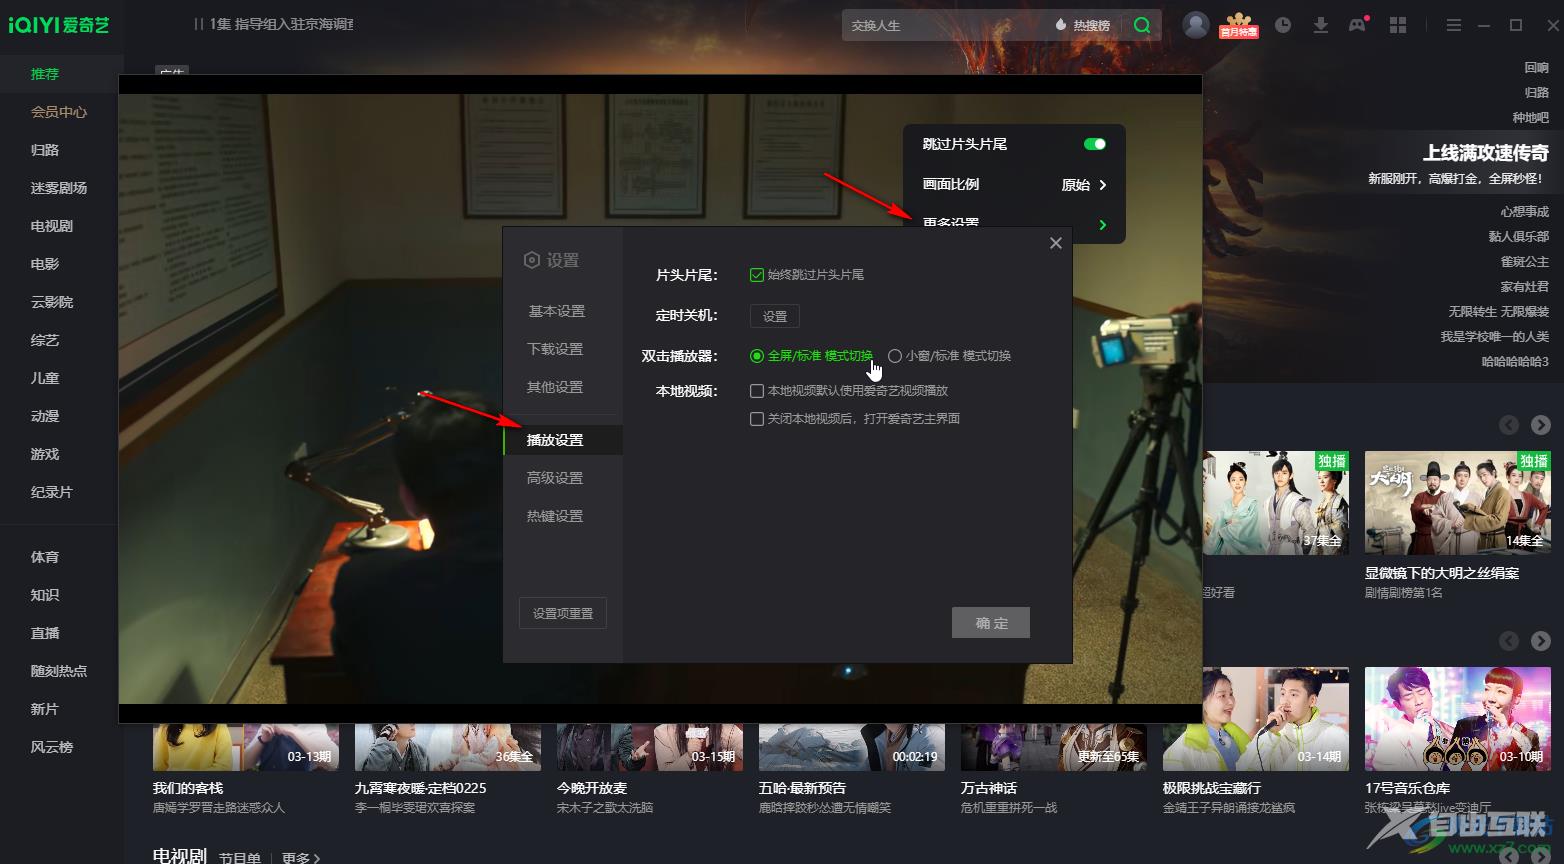Expand 画面比例 原始 option
Screen dimensions: 1564x864
1084,185
